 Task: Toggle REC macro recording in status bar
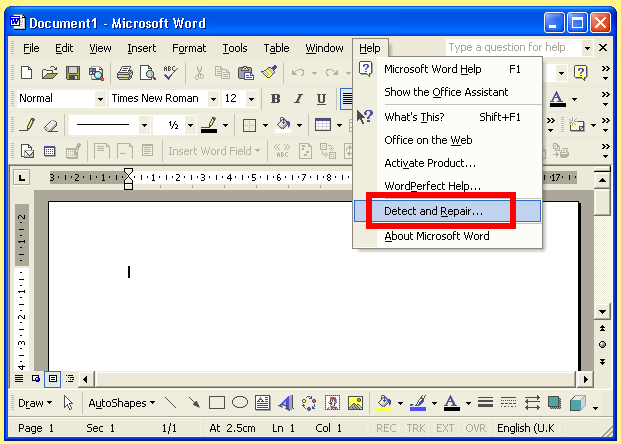click(386, 428)
